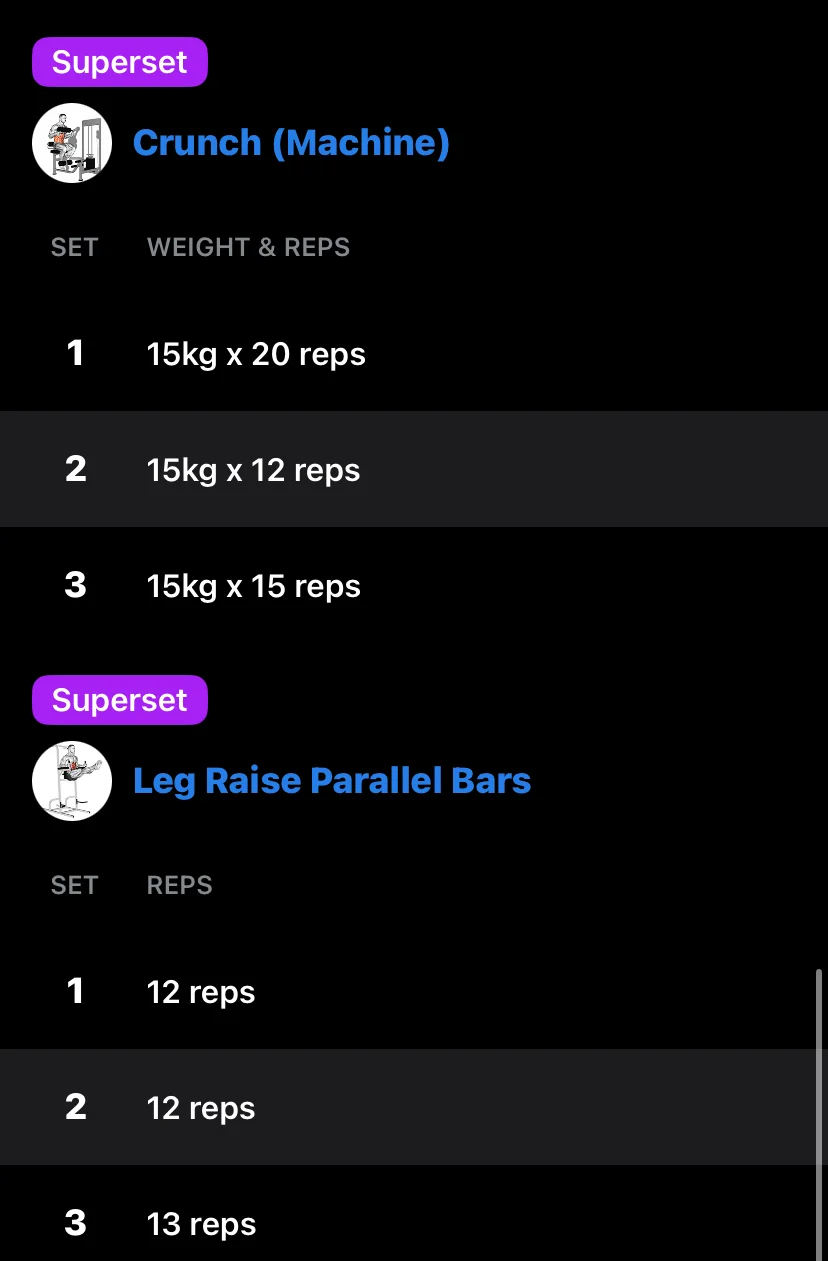Open the Crunch (Machine) exercise link
Screen dimensions: 828x1261
[x=291, y=143]
